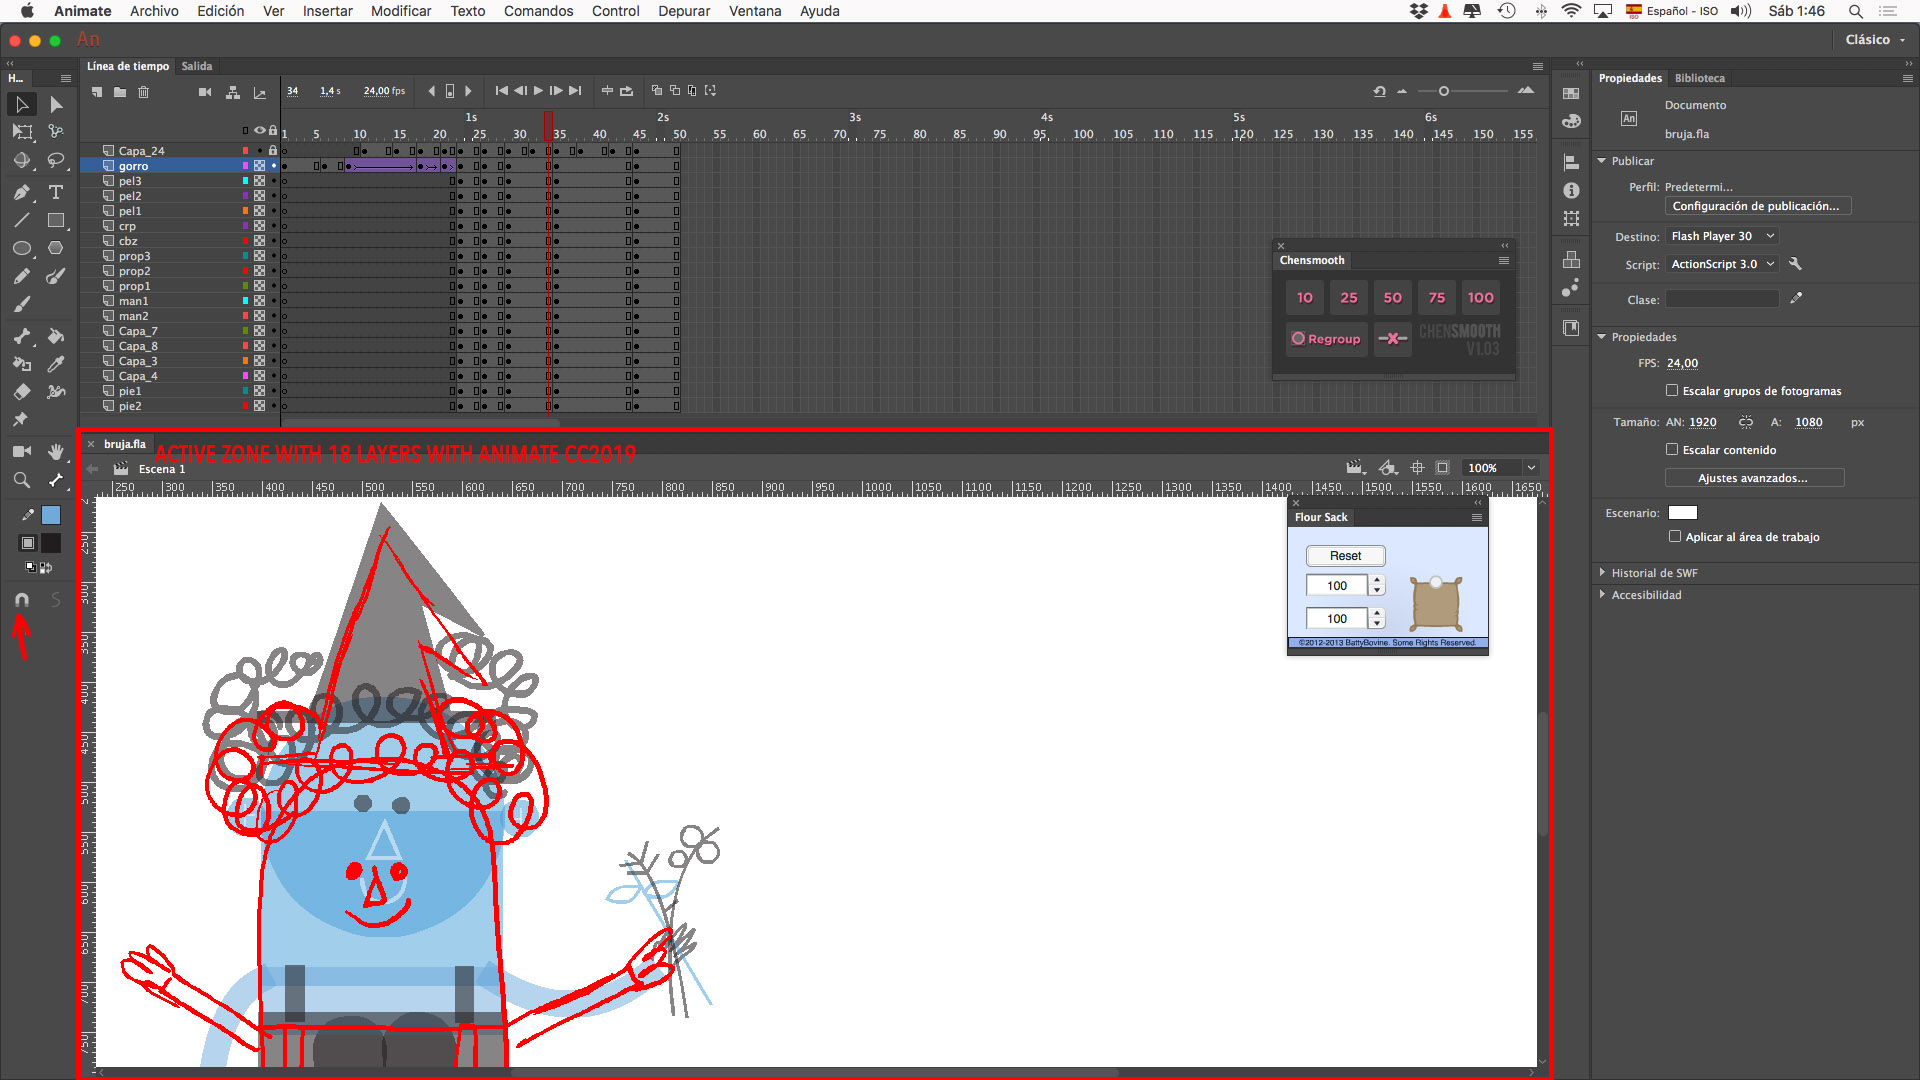Open the Flash Player 30 Destino dropdown
Screen dimensions: 1920x1080
point(1722,236)
